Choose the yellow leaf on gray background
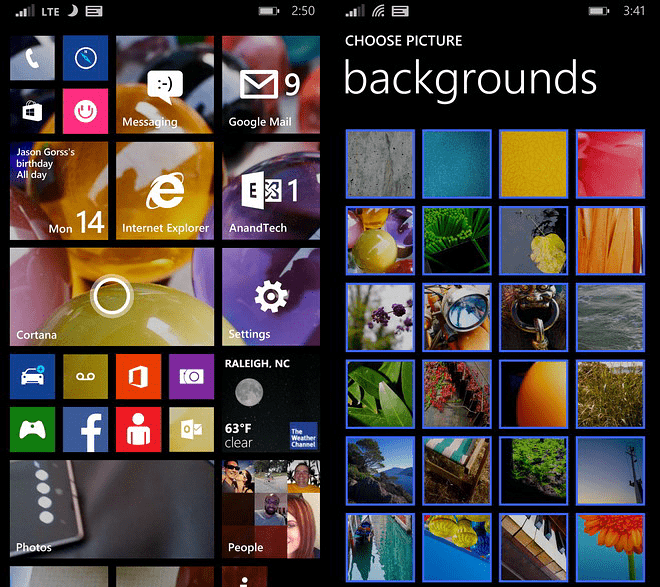660x587 pixels. [533, 240]
